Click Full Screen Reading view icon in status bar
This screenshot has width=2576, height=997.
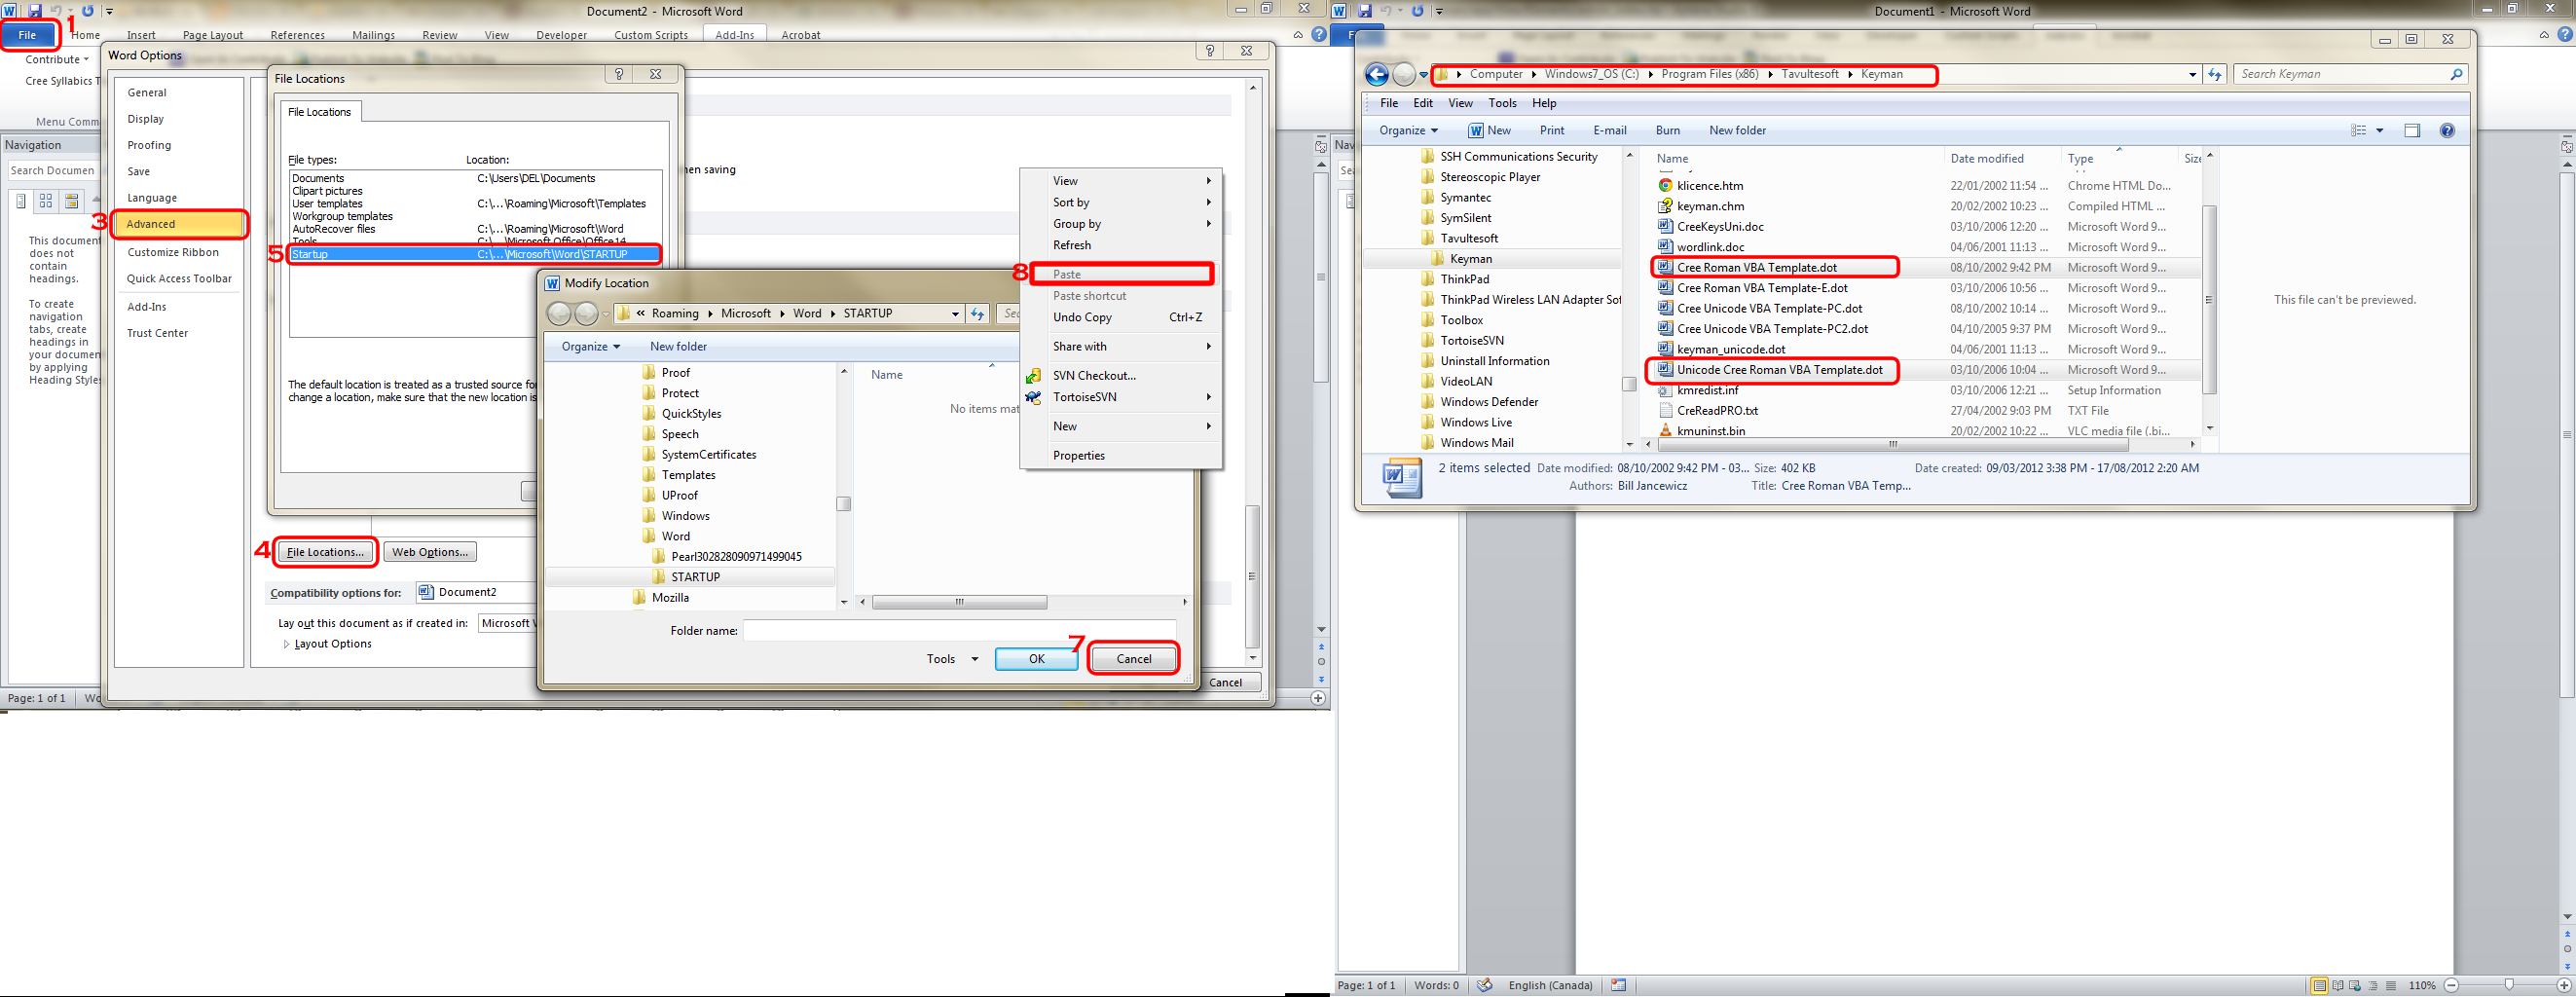point(2337,986)
